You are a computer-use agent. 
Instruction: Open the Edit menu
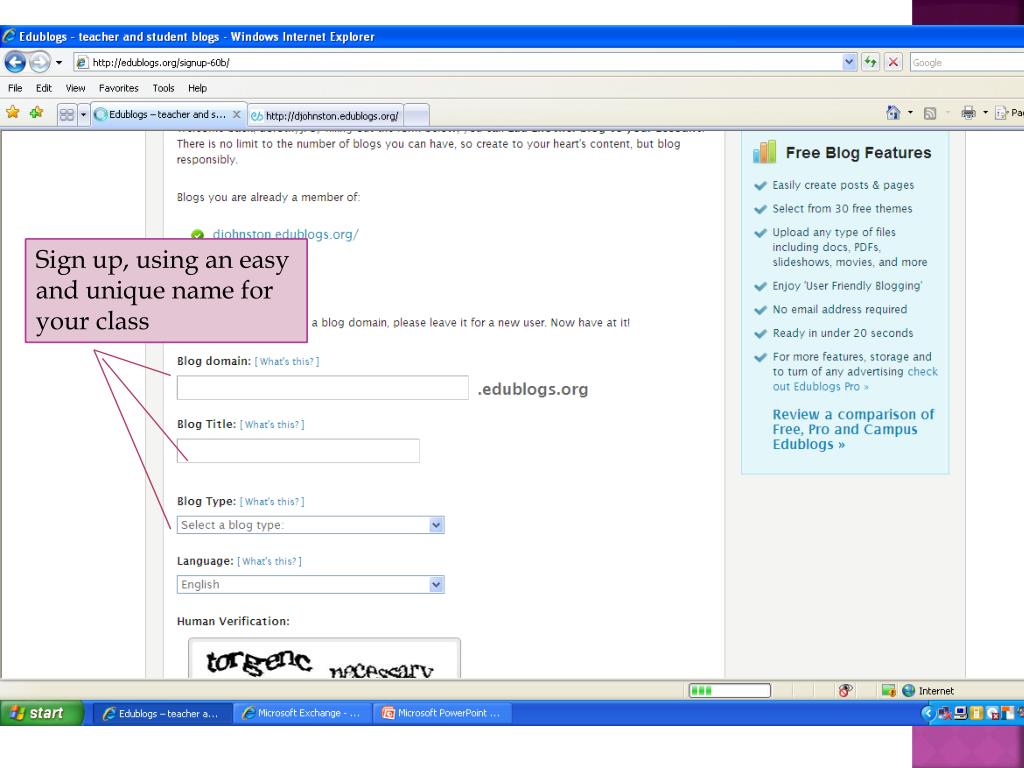[x=44, y=88]
